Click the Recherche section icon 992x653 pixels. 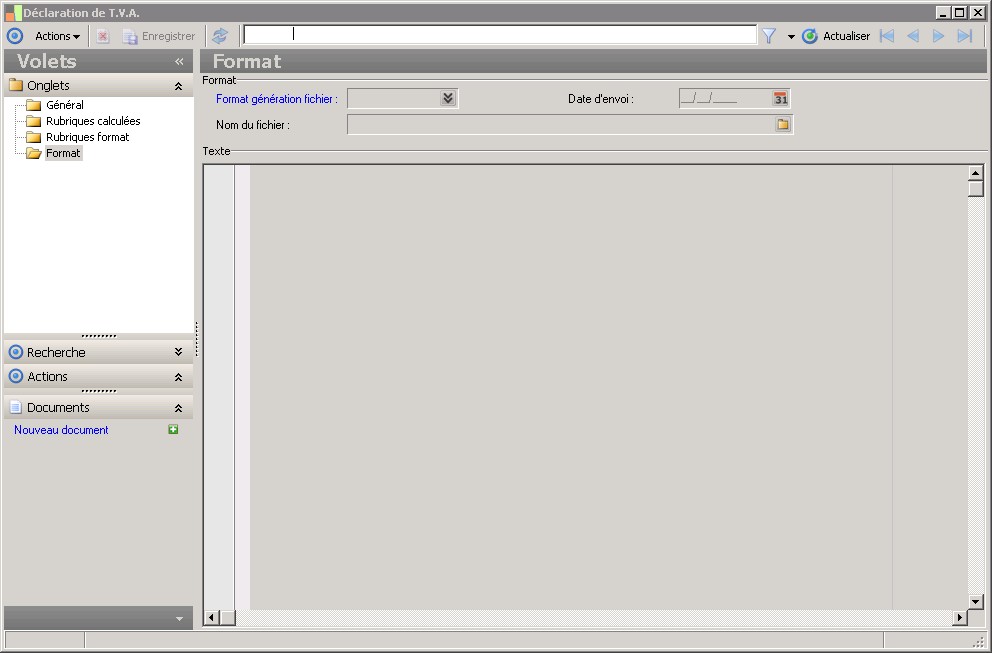tap(16, 352)
